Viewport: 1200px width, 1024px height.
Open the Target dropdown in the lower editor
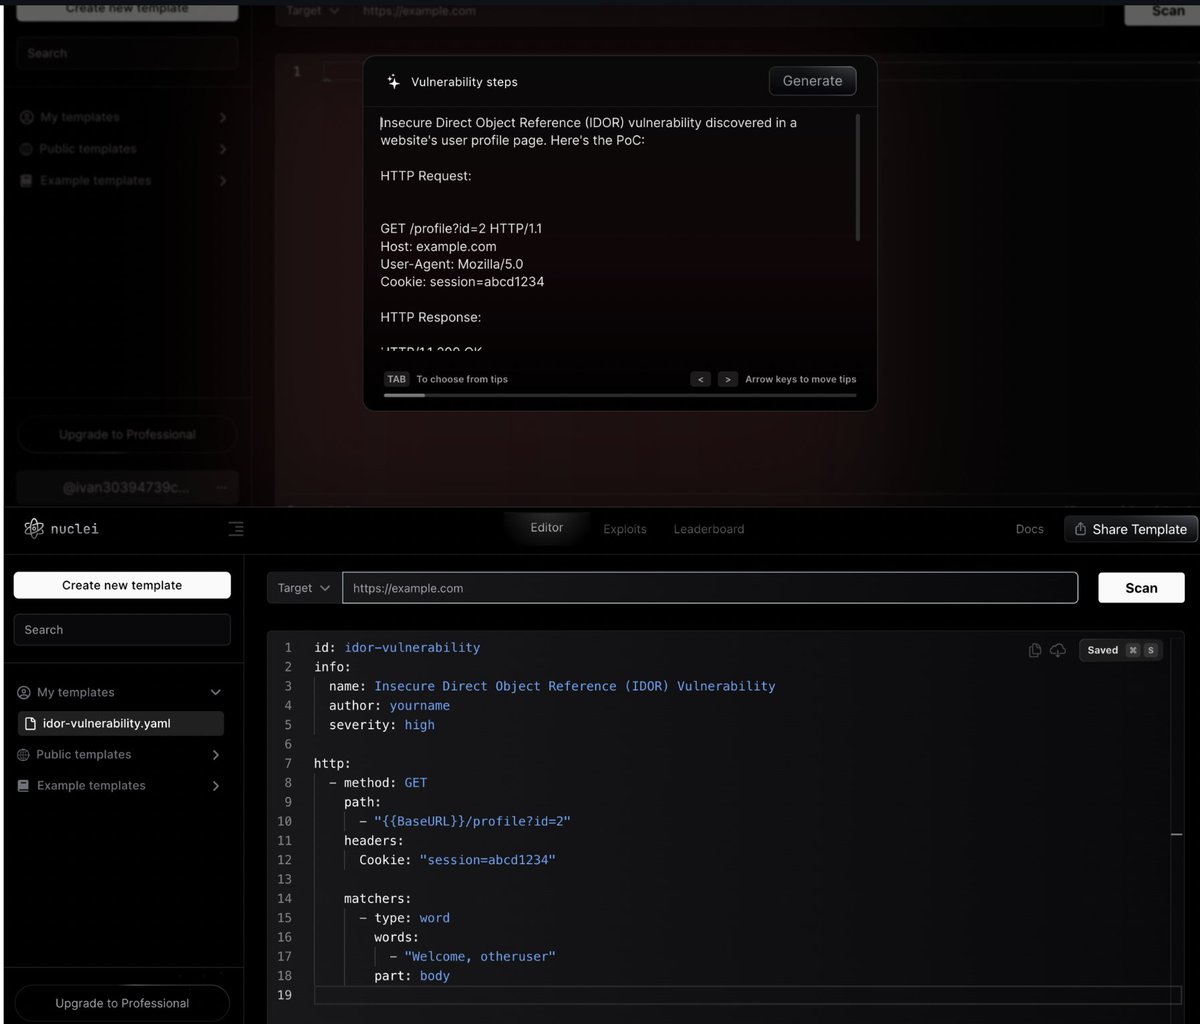coord(304,588)
